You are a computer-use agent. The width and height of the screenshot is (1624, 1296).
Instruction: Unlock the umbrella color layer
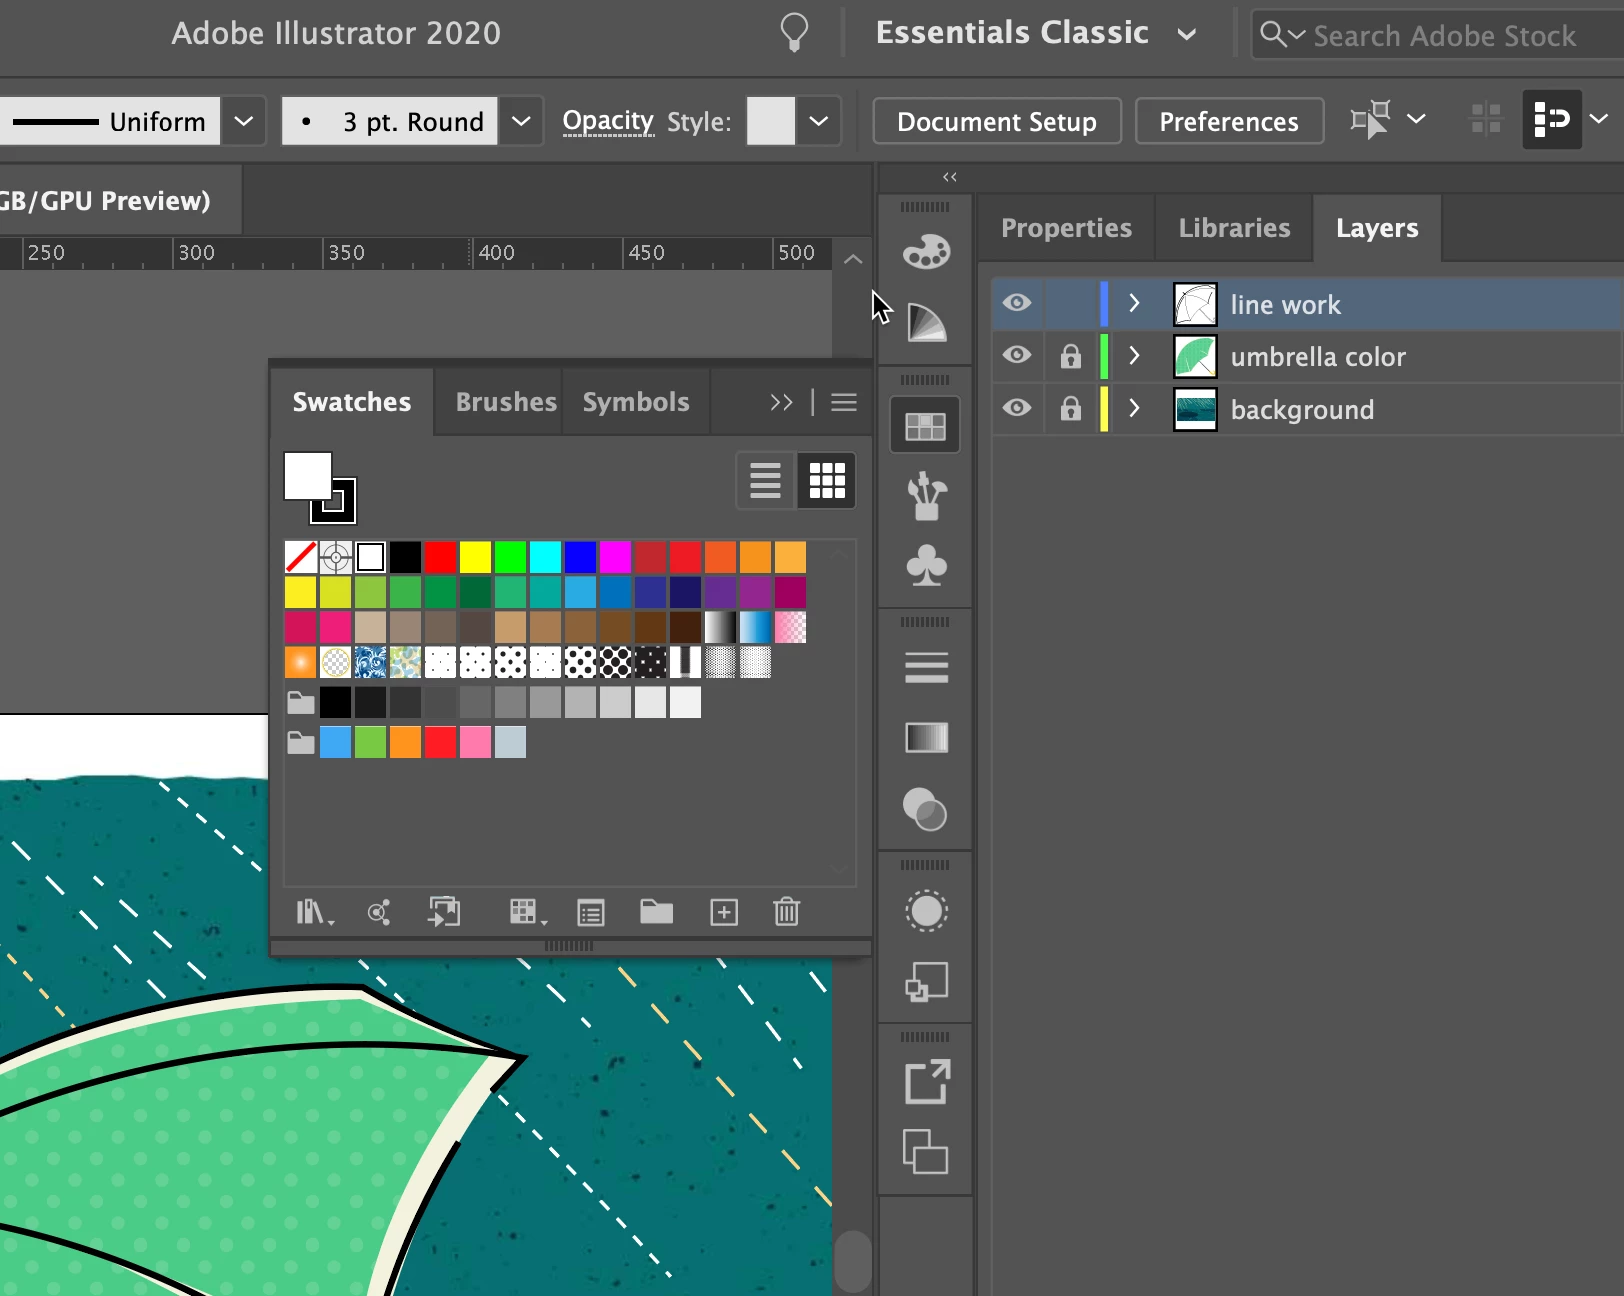click(x=1071, y=356)
